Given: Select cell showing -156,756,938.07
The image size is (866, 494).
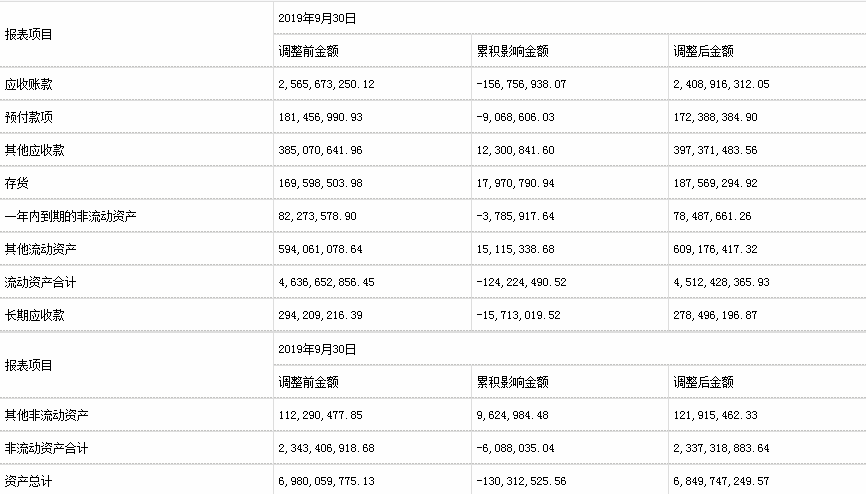Looking at the screenshot, I should coord(522,85).
